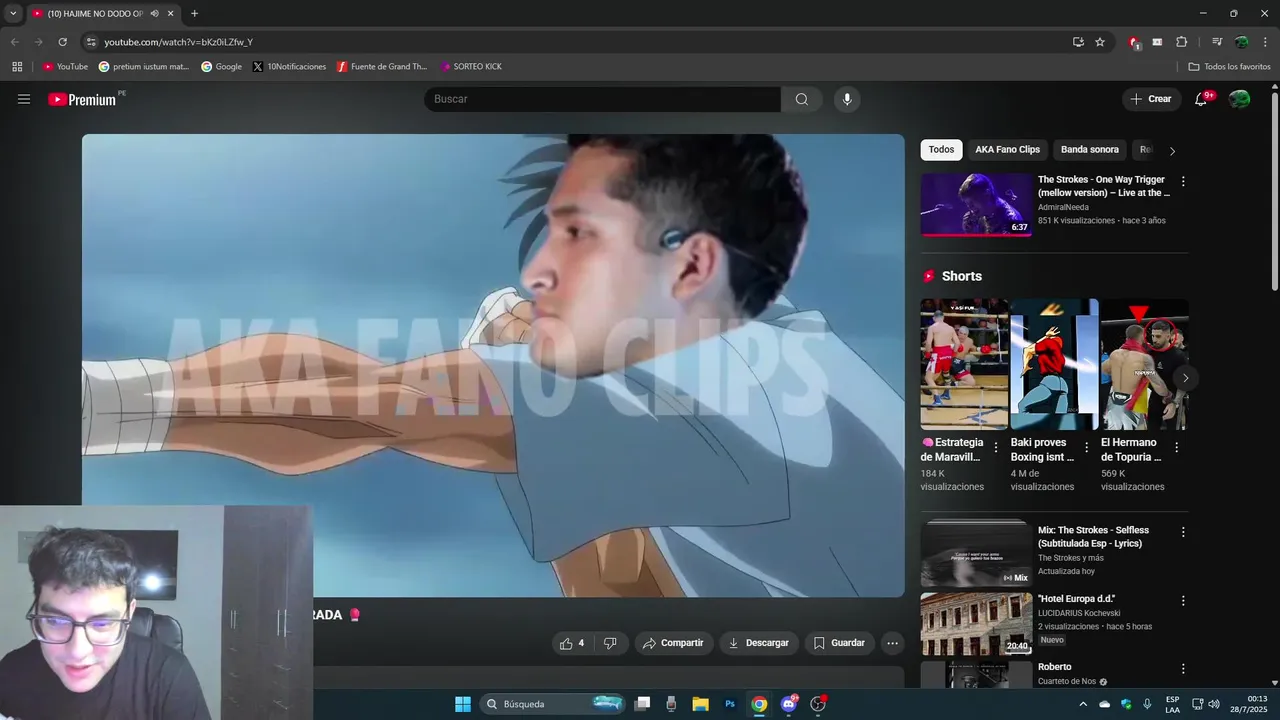Open Chrome extensions puzzle icon

coord(1181,42)
